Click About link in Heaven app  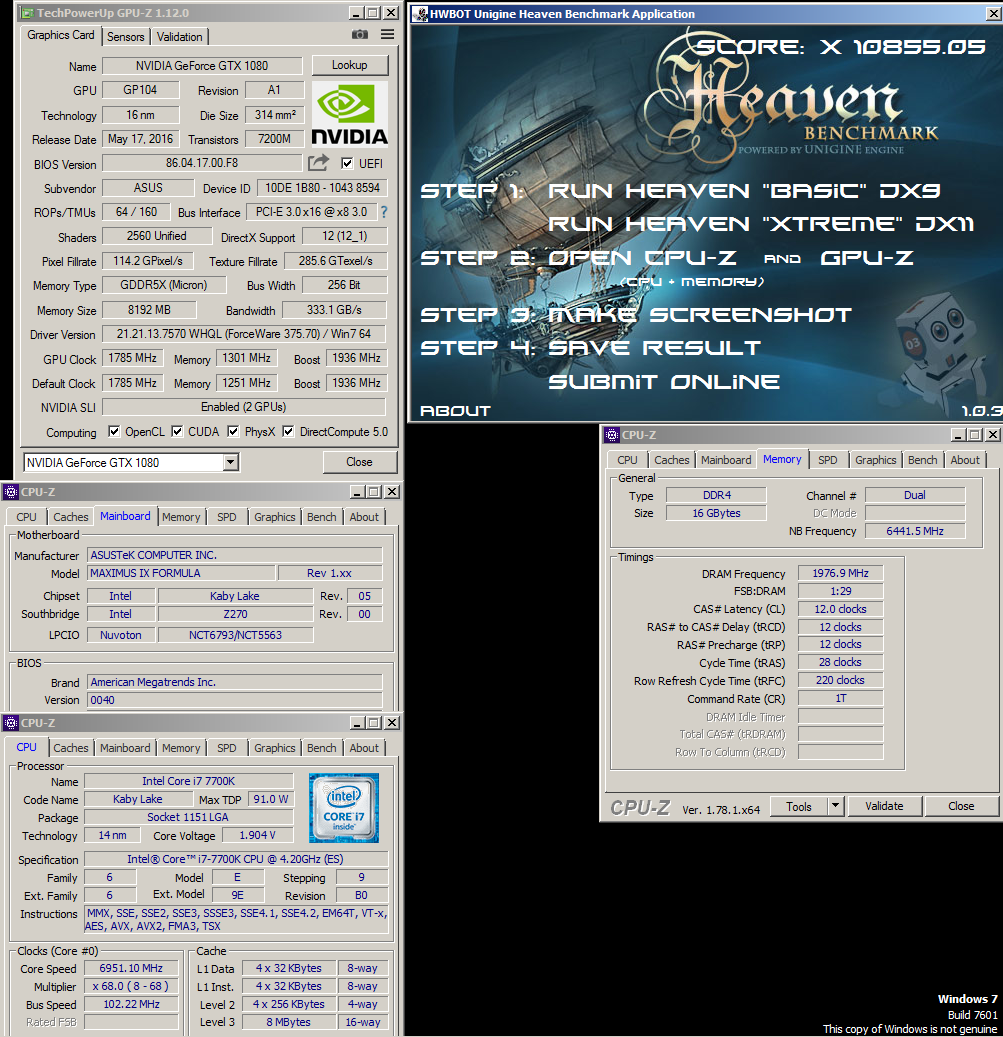click(456, 411)
